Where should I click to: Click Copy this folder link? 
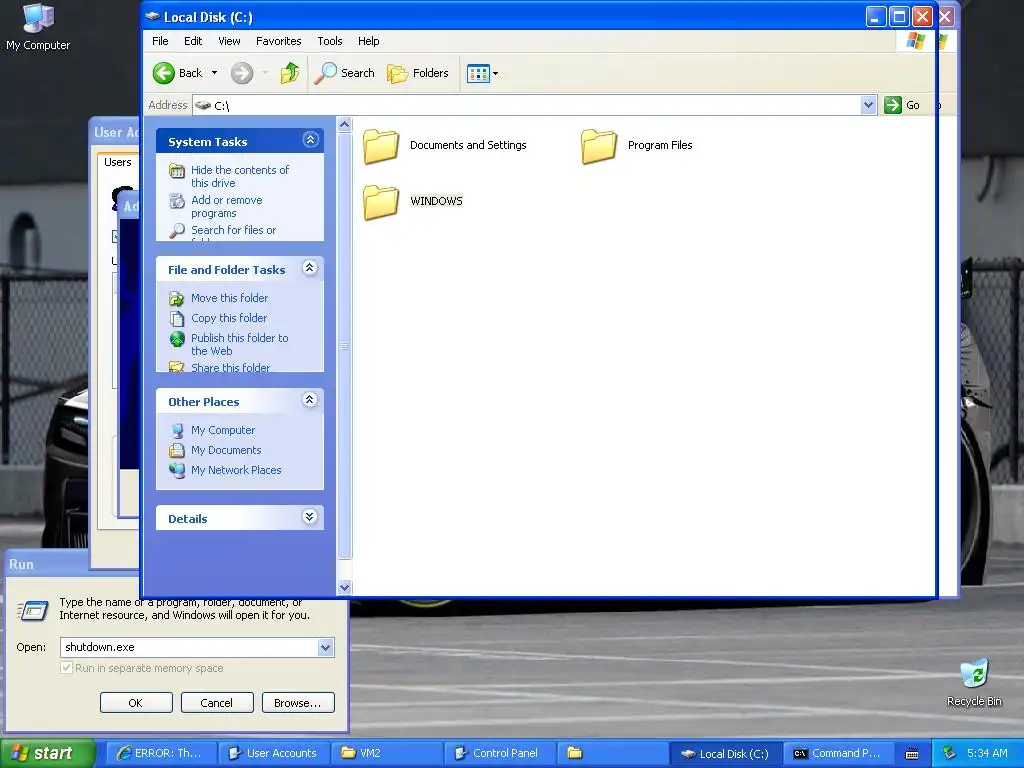[229, 318]
